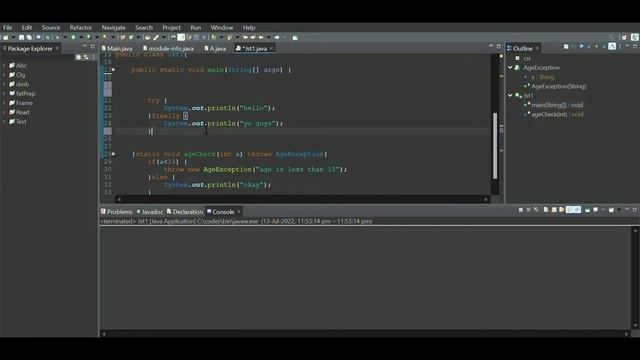Launch Coverage from the toolbar
The height and width of the screenshot is (360, 640).
pyautogui.click(x=89, y=37)
